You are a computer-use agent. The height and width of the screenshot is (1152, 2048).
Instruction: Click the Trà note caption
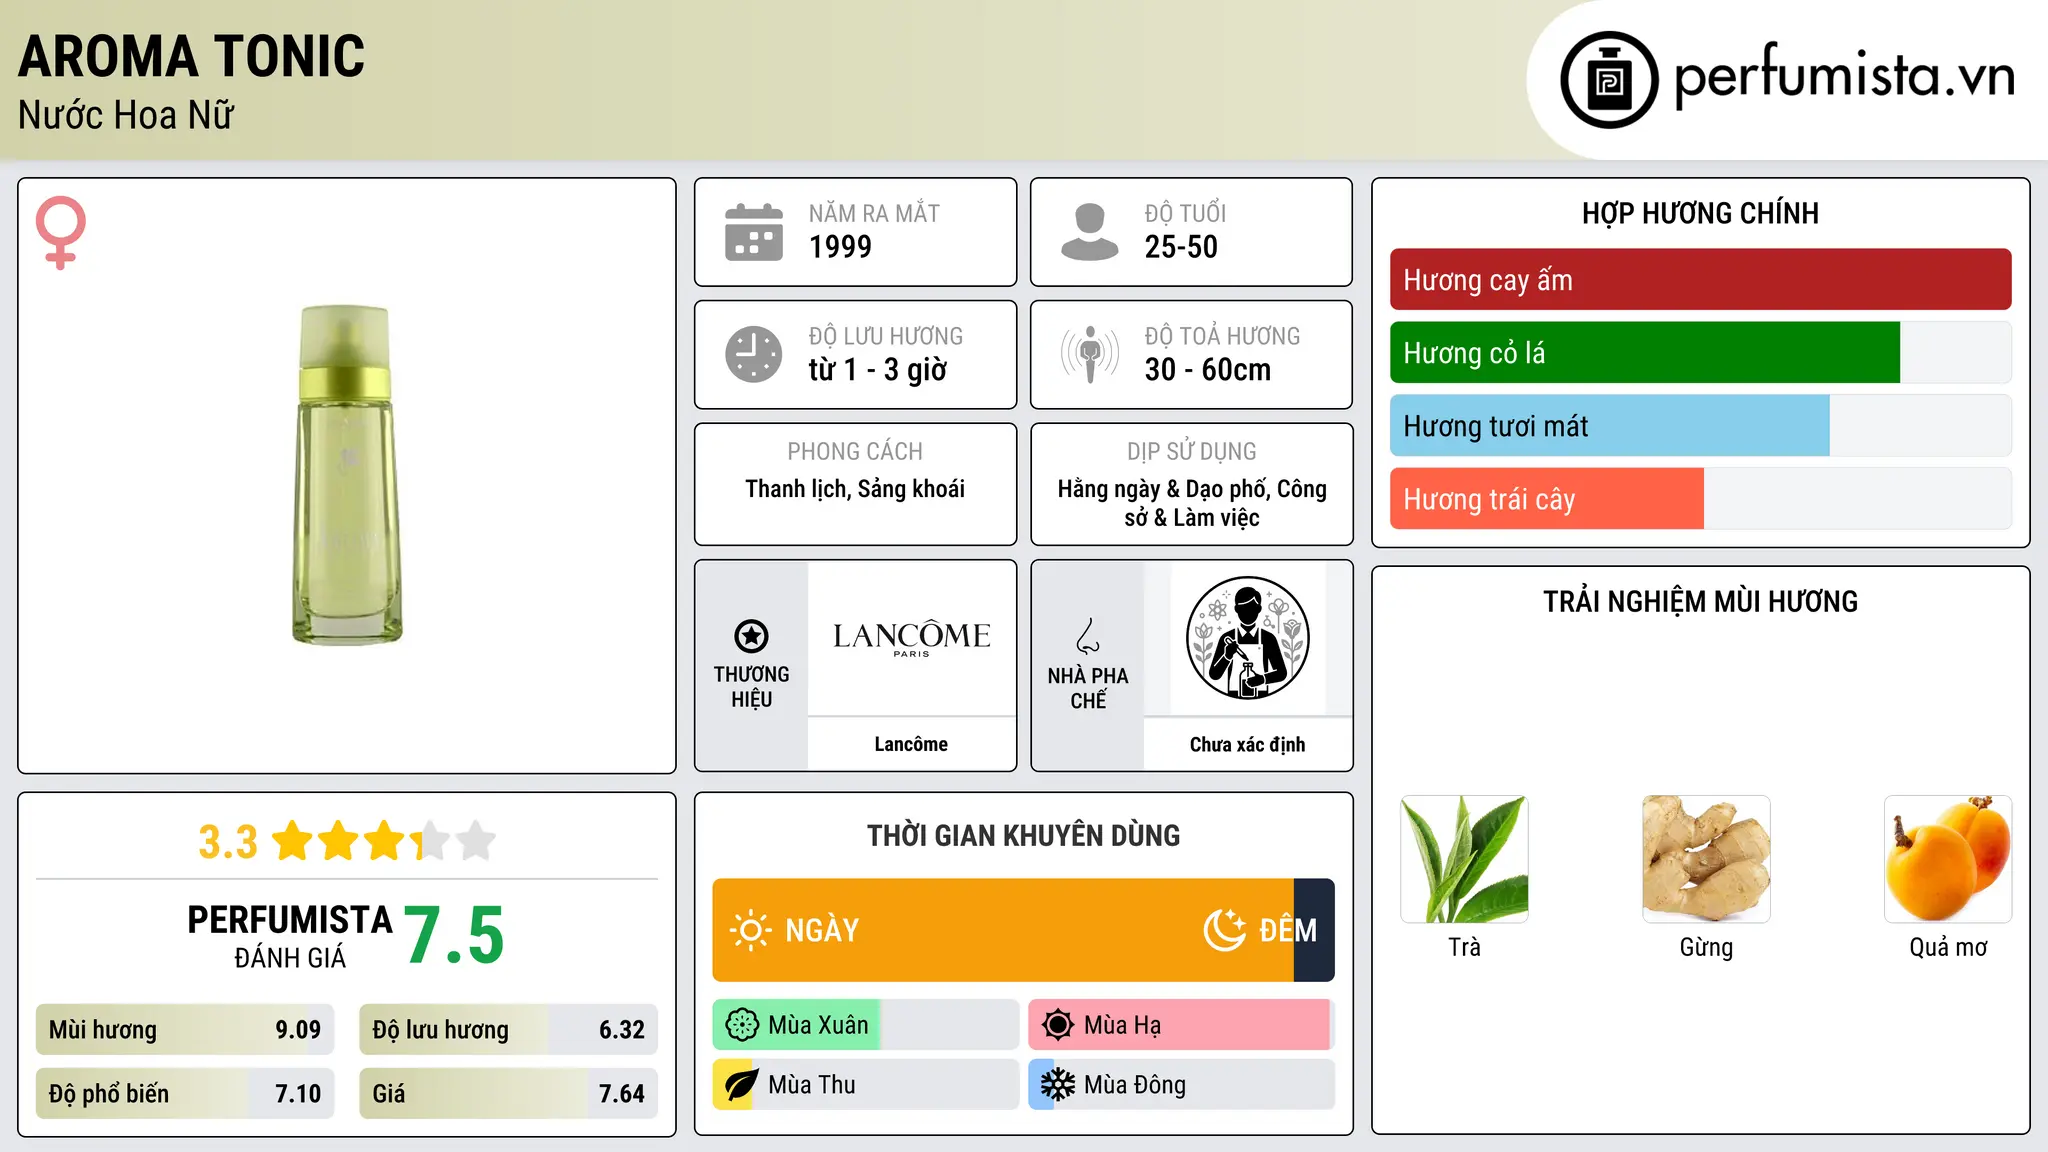coord(1464,947)
